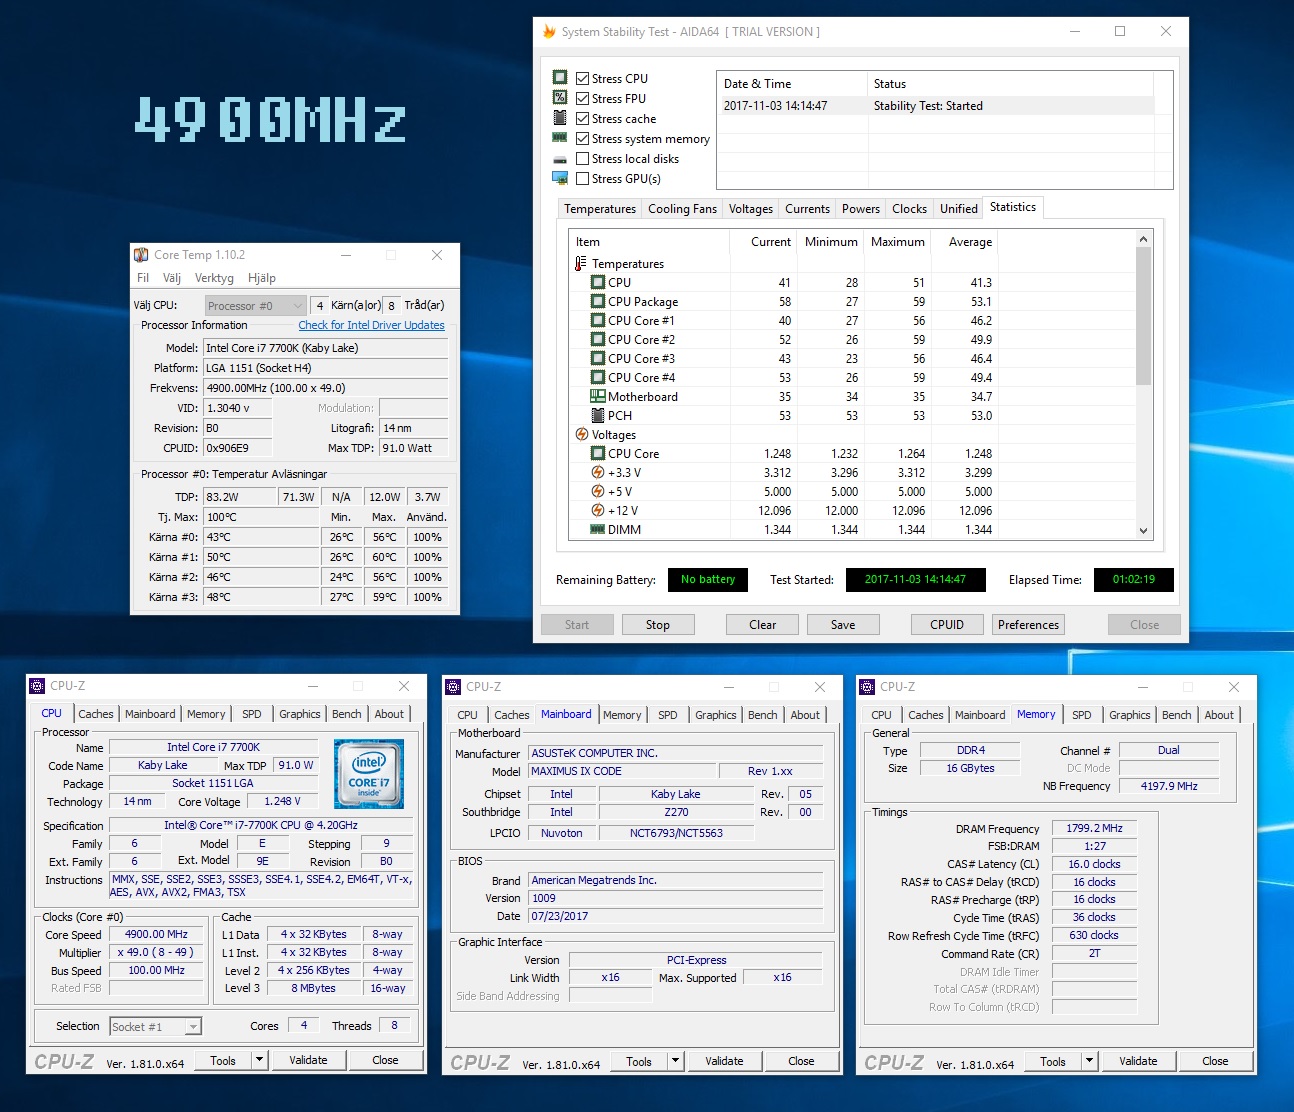Enable the Stress local disks checkbox

click(582, 158)
